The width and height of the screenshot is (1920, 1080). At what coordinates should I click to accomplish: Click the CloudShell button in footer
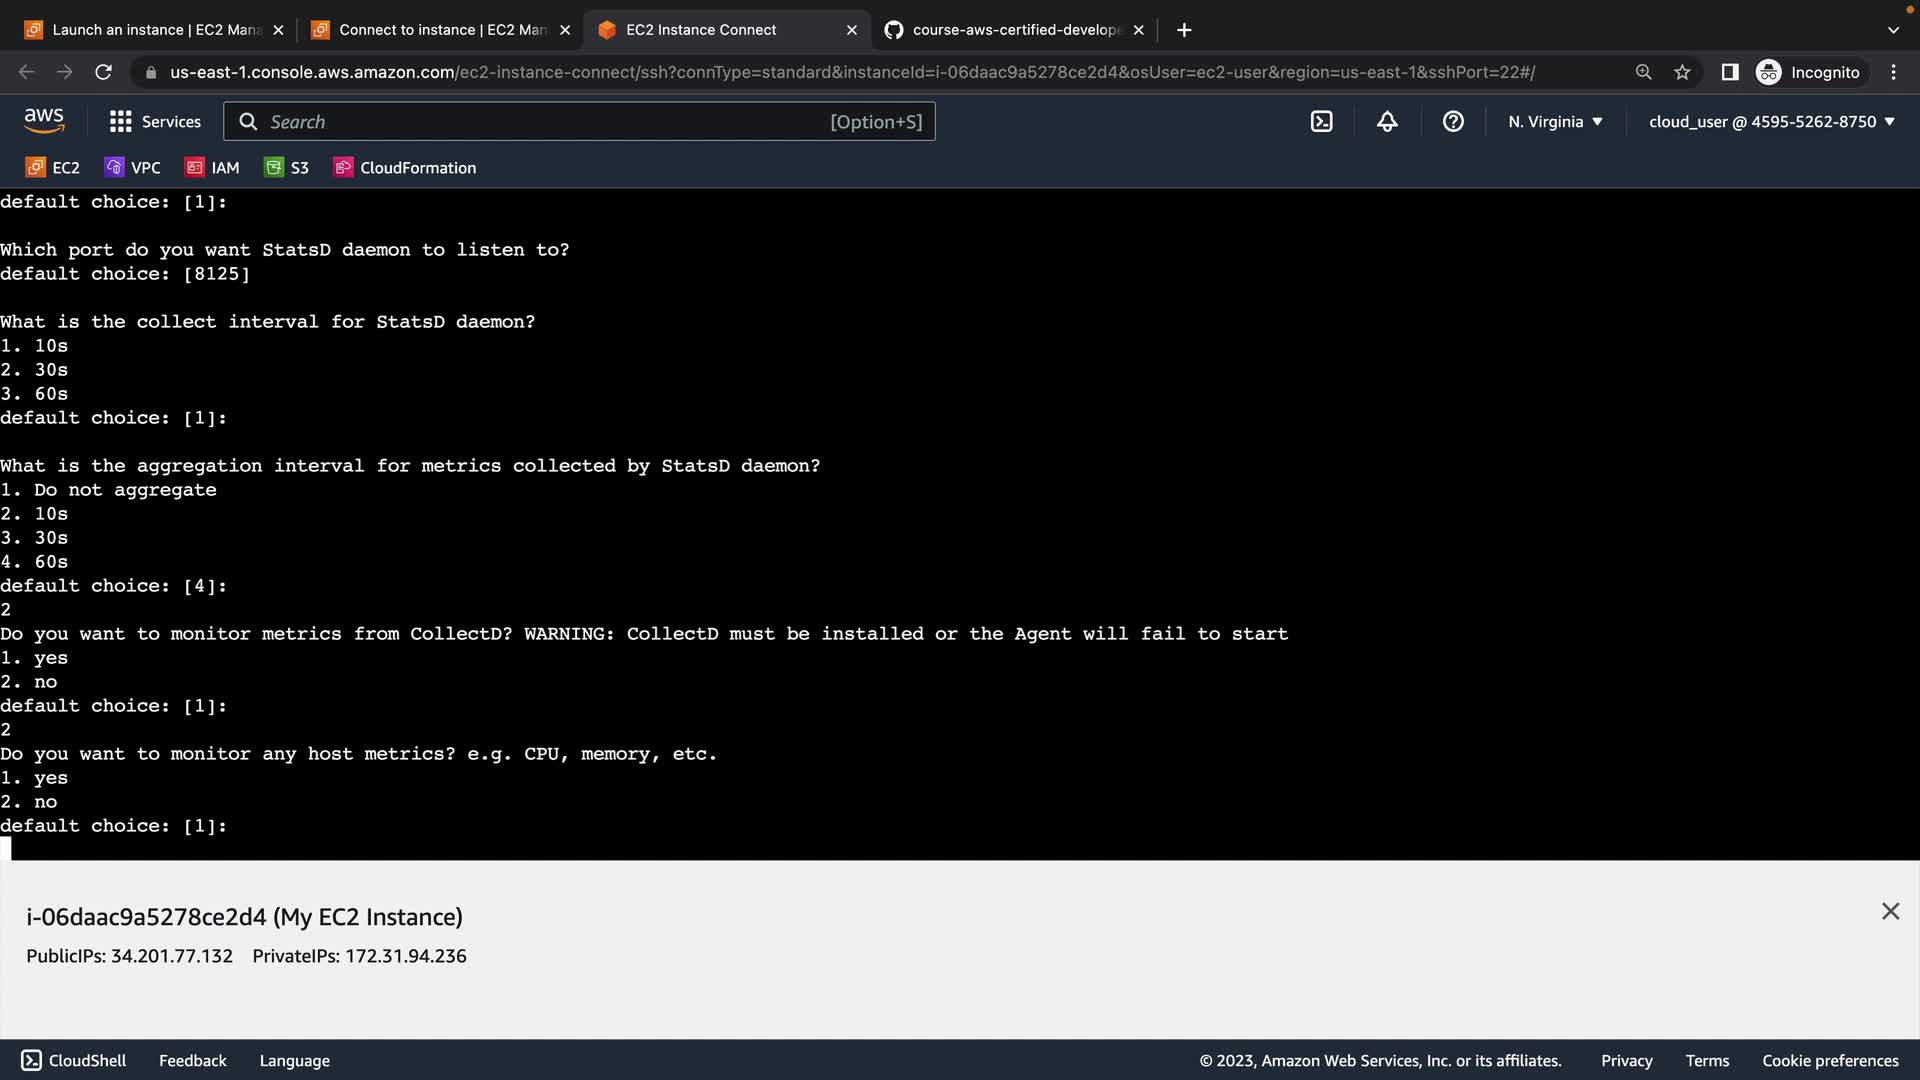(x=74, y=1060)
